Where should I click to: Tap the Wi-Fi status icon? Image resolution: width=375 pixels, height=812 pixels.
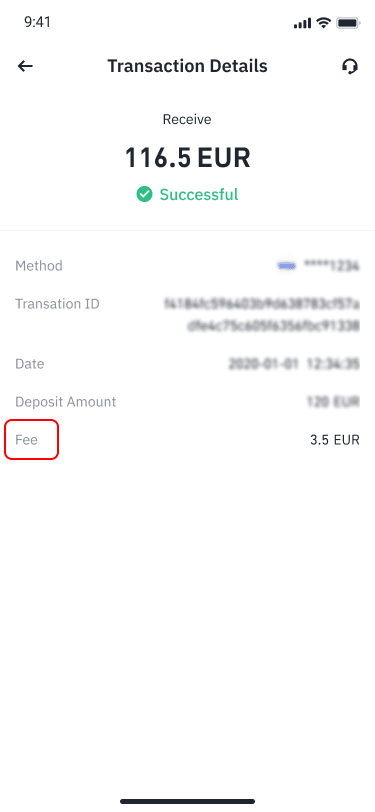(324, 23)
